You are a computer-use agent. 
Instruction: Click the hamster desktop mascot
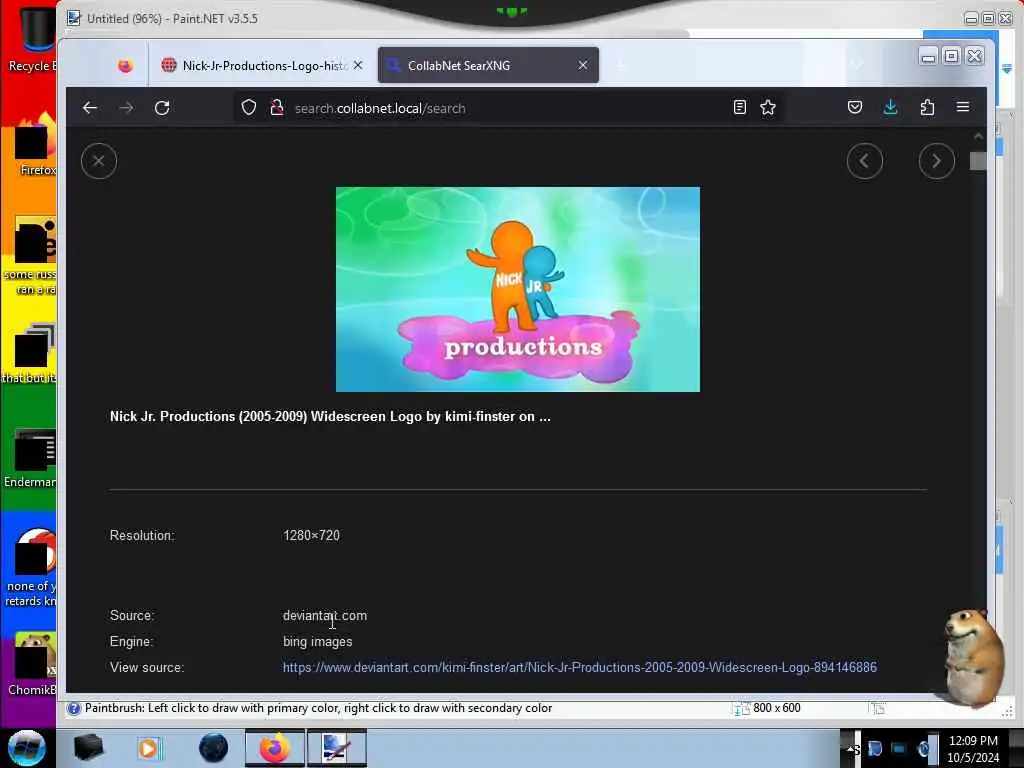point(974,657)
